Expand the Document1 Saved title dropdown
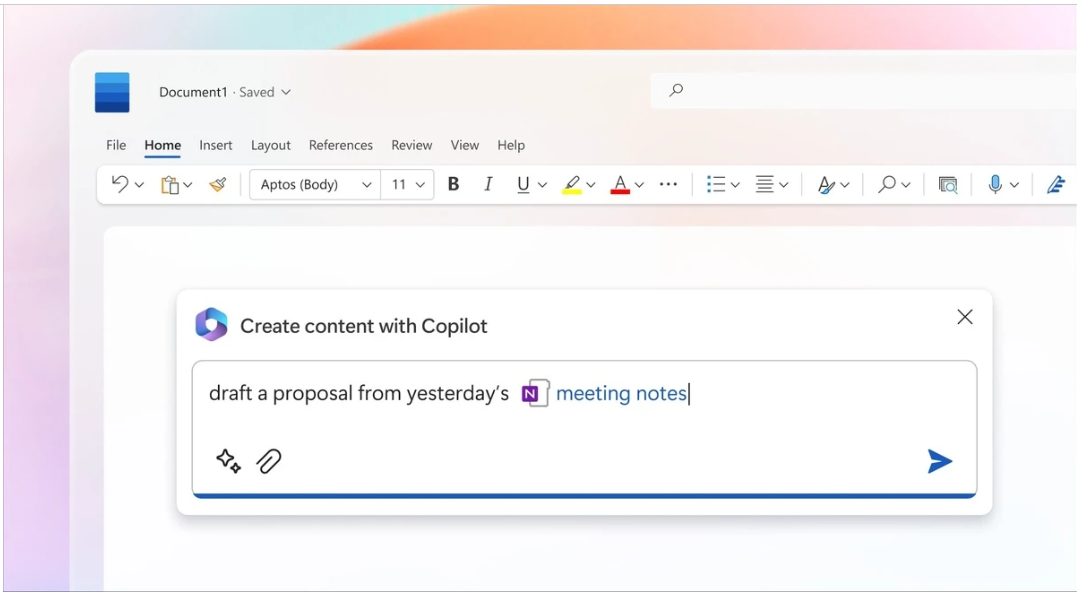The image size is (1077, 592). coord(285,92)
